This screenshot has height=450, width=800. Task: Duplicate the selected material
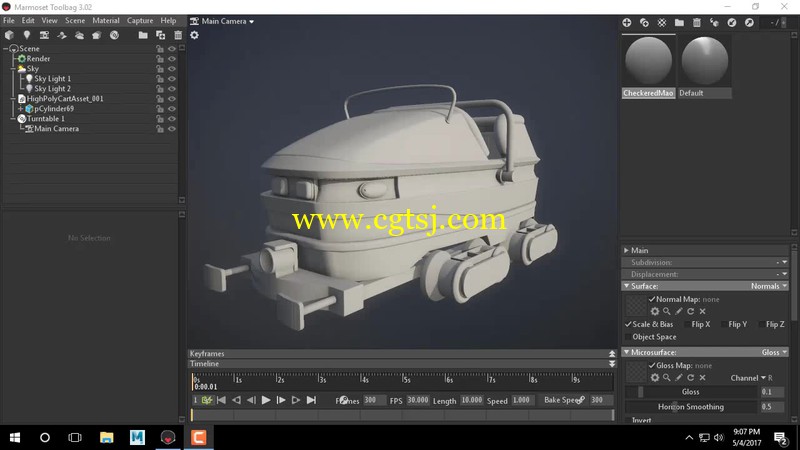click(x=644, y=22)
